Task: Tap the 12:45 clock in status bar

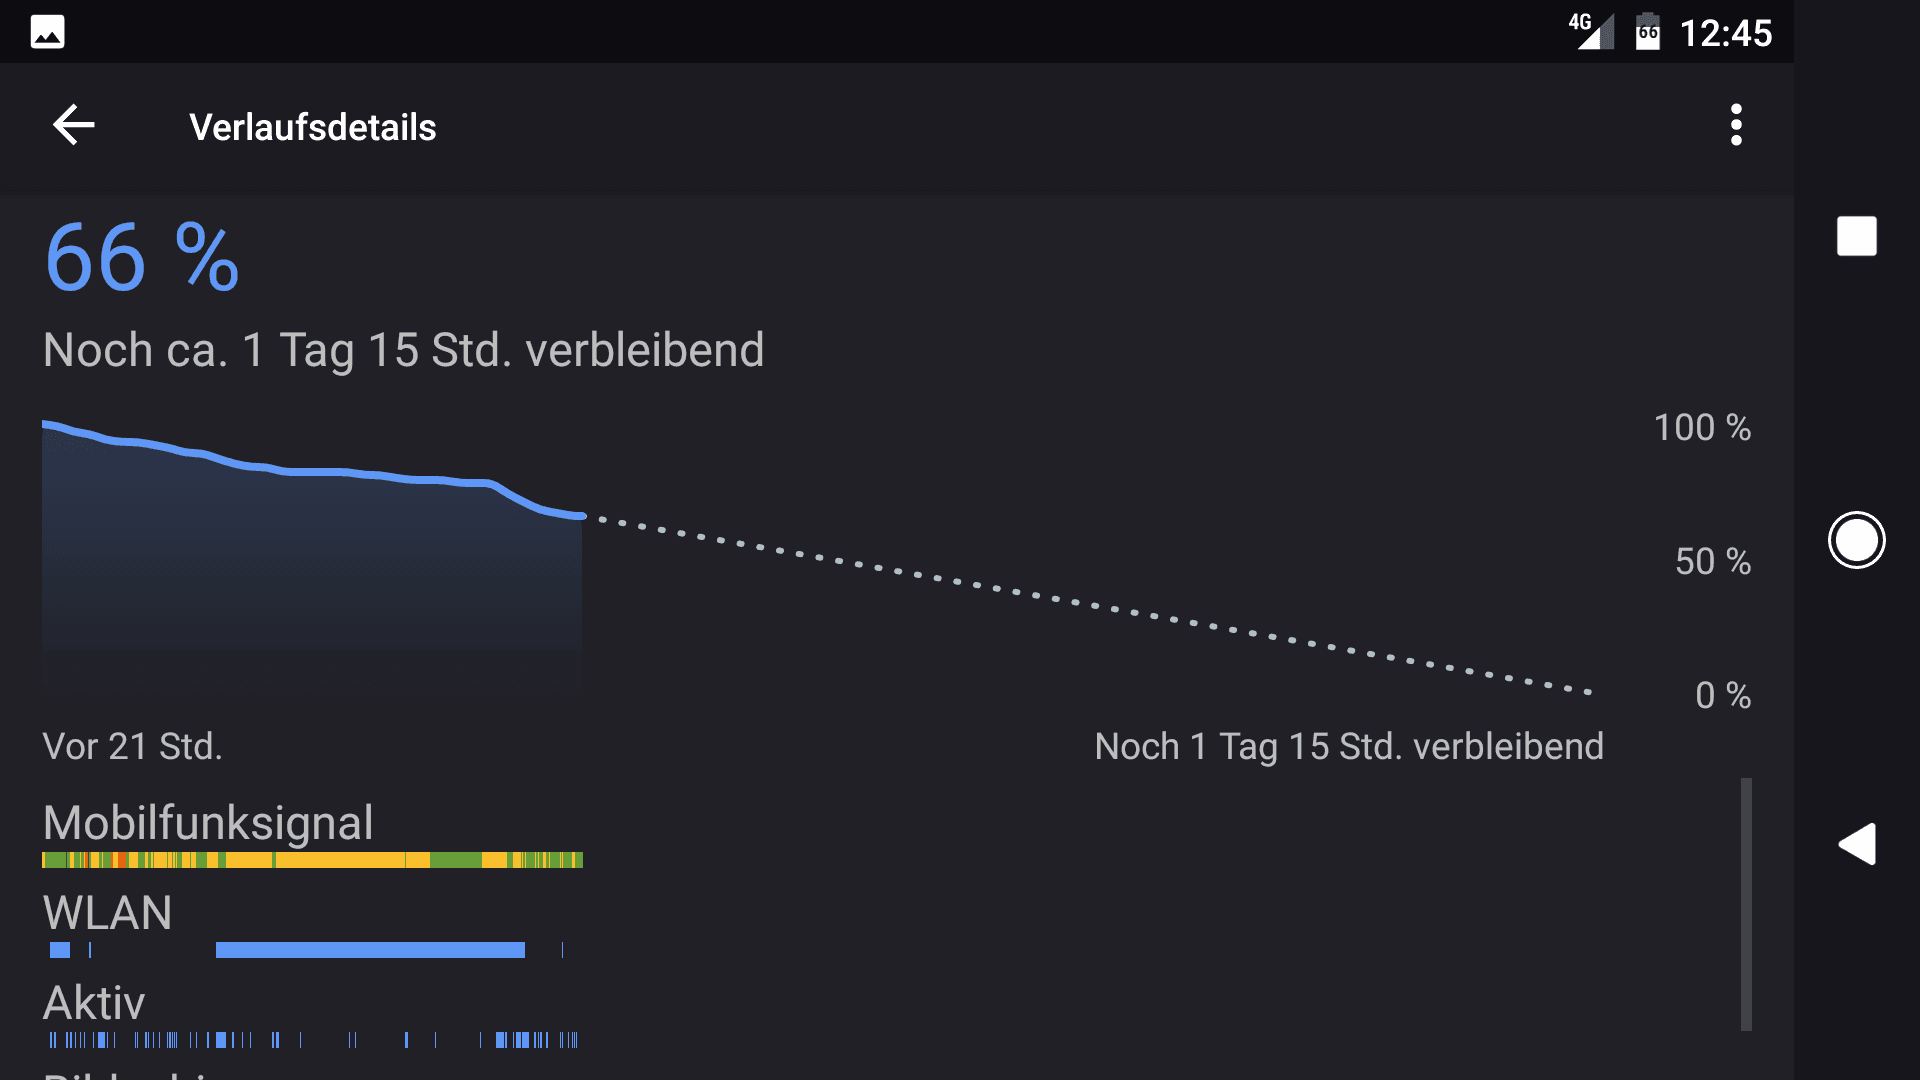Action: [x=1725, y=33]
